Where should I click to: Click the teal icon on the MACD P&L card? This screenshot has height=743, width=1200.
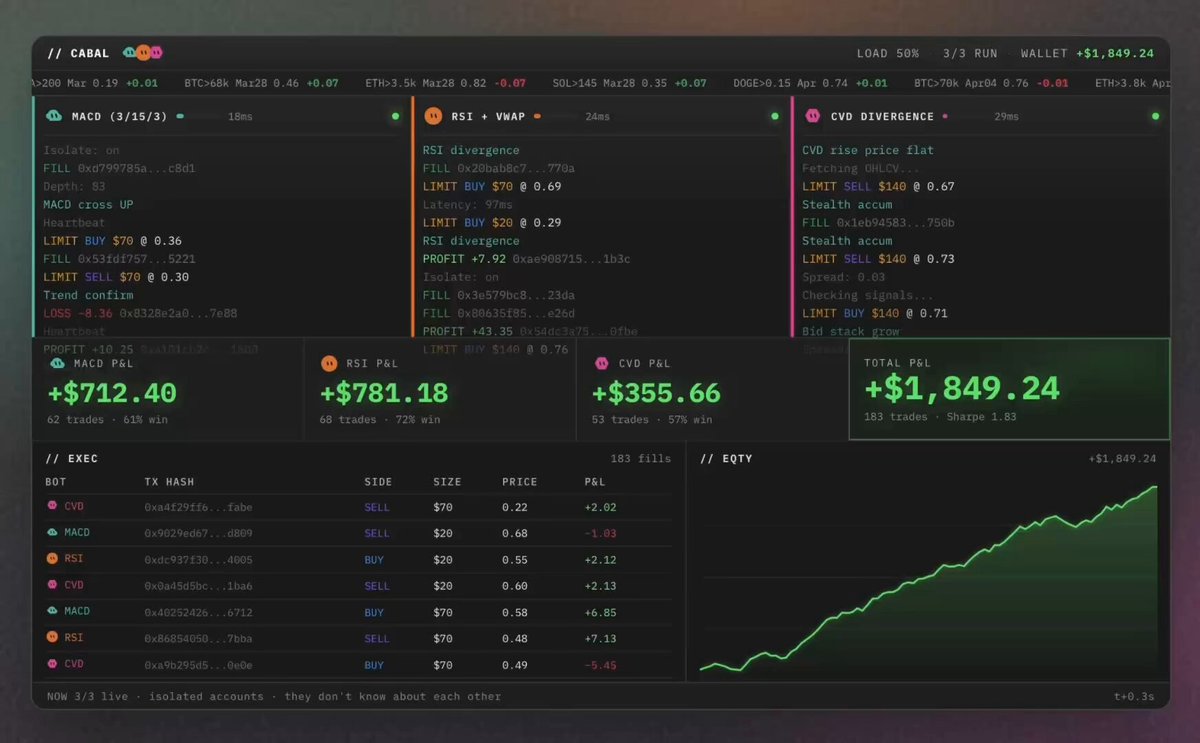point(57,364)
